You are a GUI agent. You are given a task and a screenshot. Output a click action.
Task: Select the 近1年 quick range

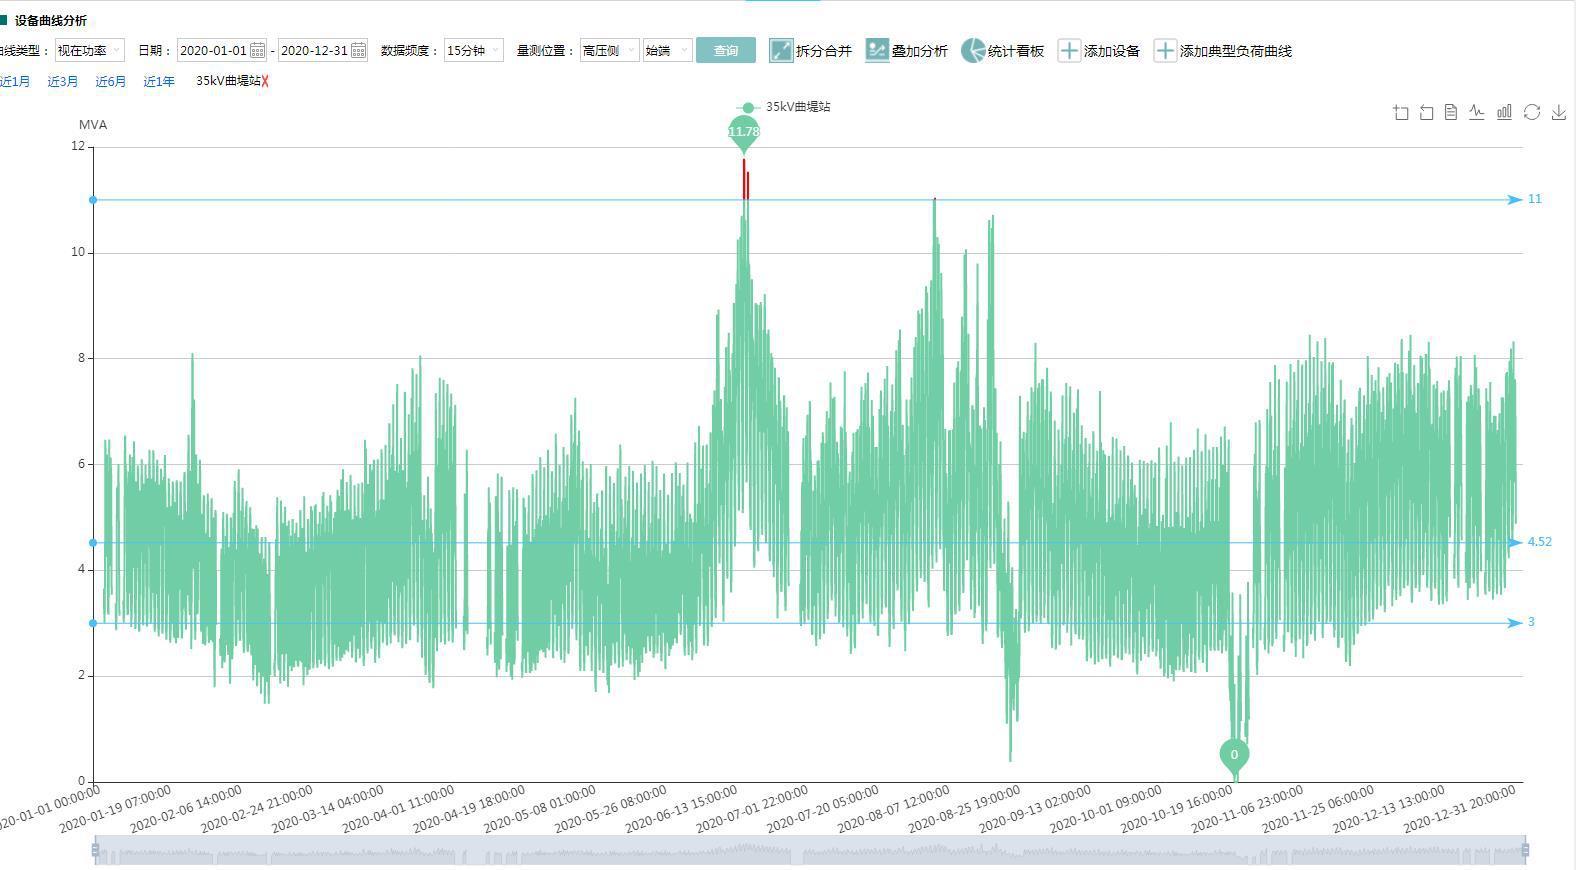pos(159,82)
